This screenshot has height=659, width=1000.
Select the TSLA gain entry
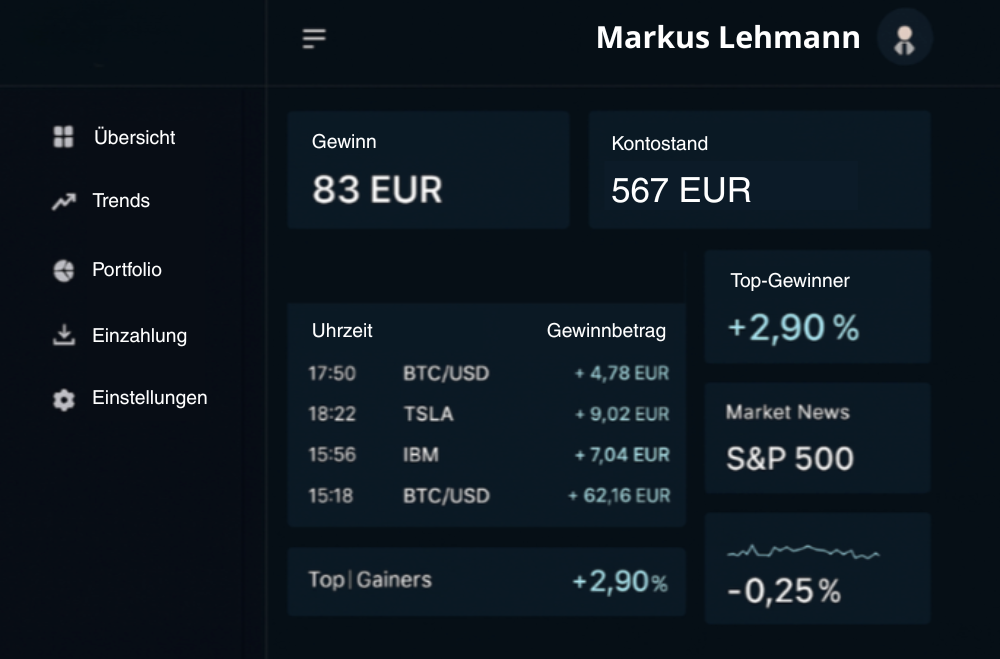pos(487,414)
